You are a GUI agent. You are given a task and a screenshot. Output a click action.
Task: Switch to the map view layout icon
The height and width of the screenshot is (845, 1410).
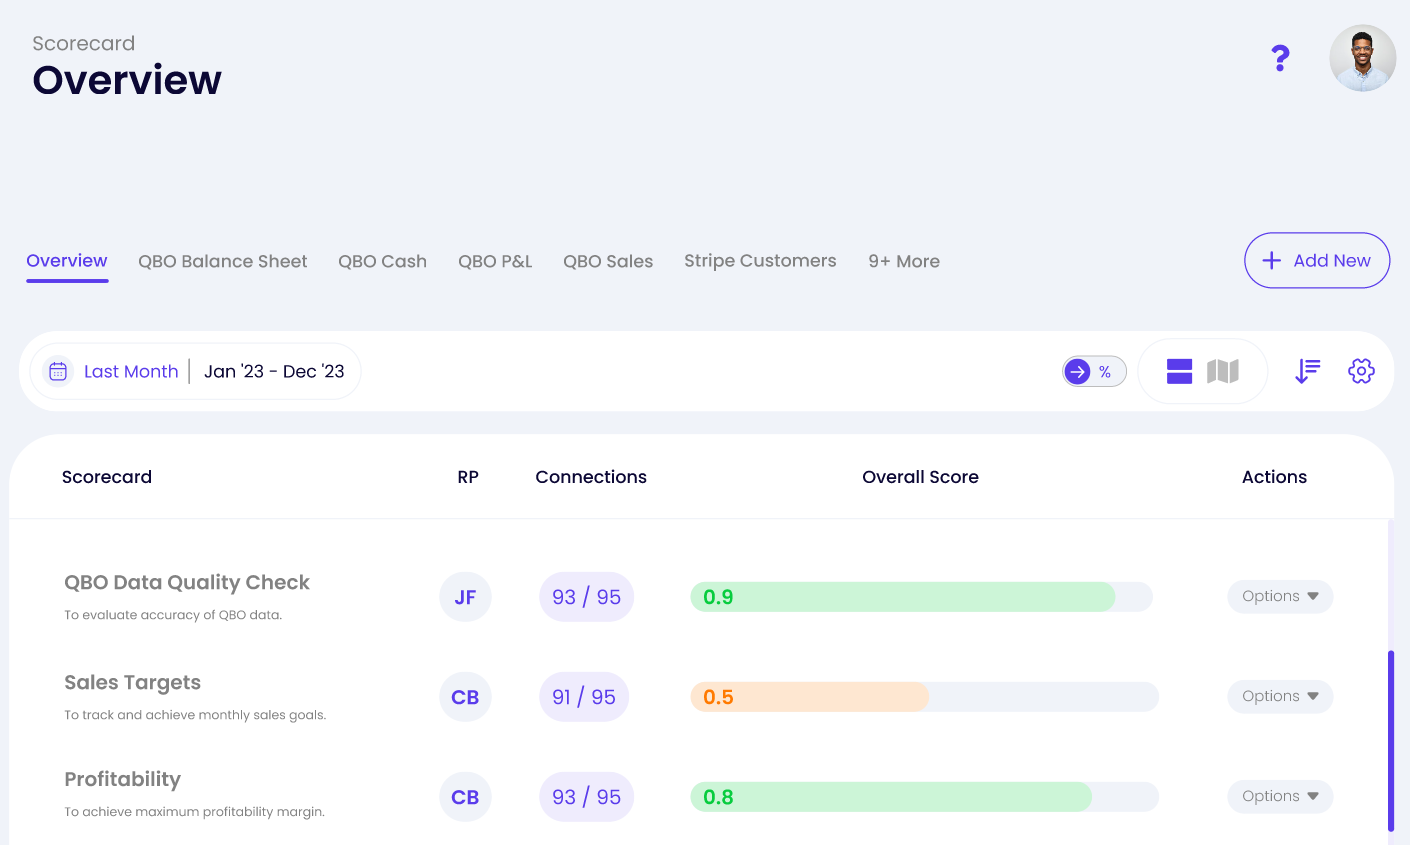(1225, 370)
